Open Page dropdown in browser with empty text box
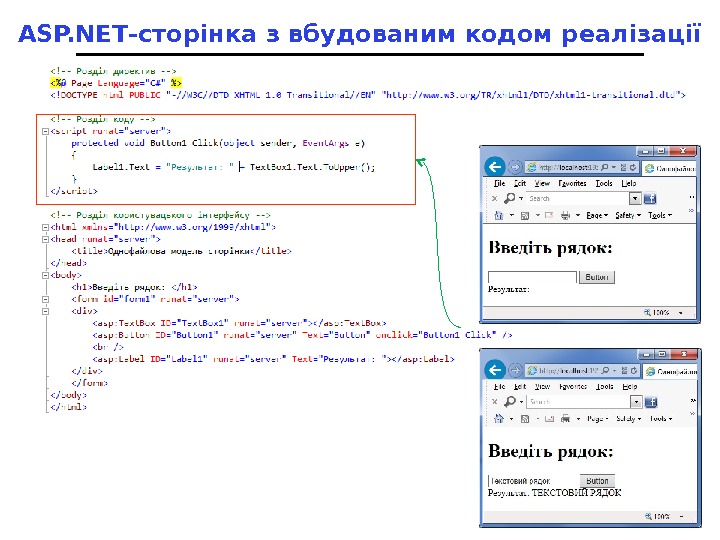The height and width of the screenshot is (540, 720). [597, 215]
